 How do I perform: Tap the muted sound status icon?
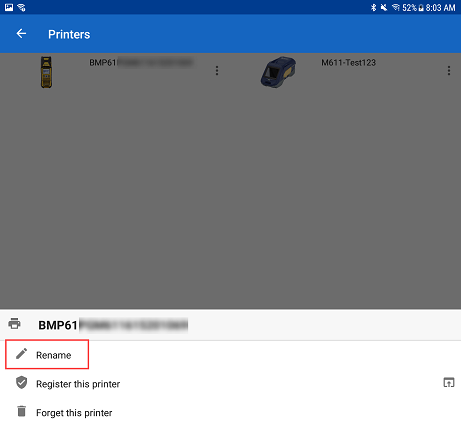pyautogui.click(x=384, y=7)
